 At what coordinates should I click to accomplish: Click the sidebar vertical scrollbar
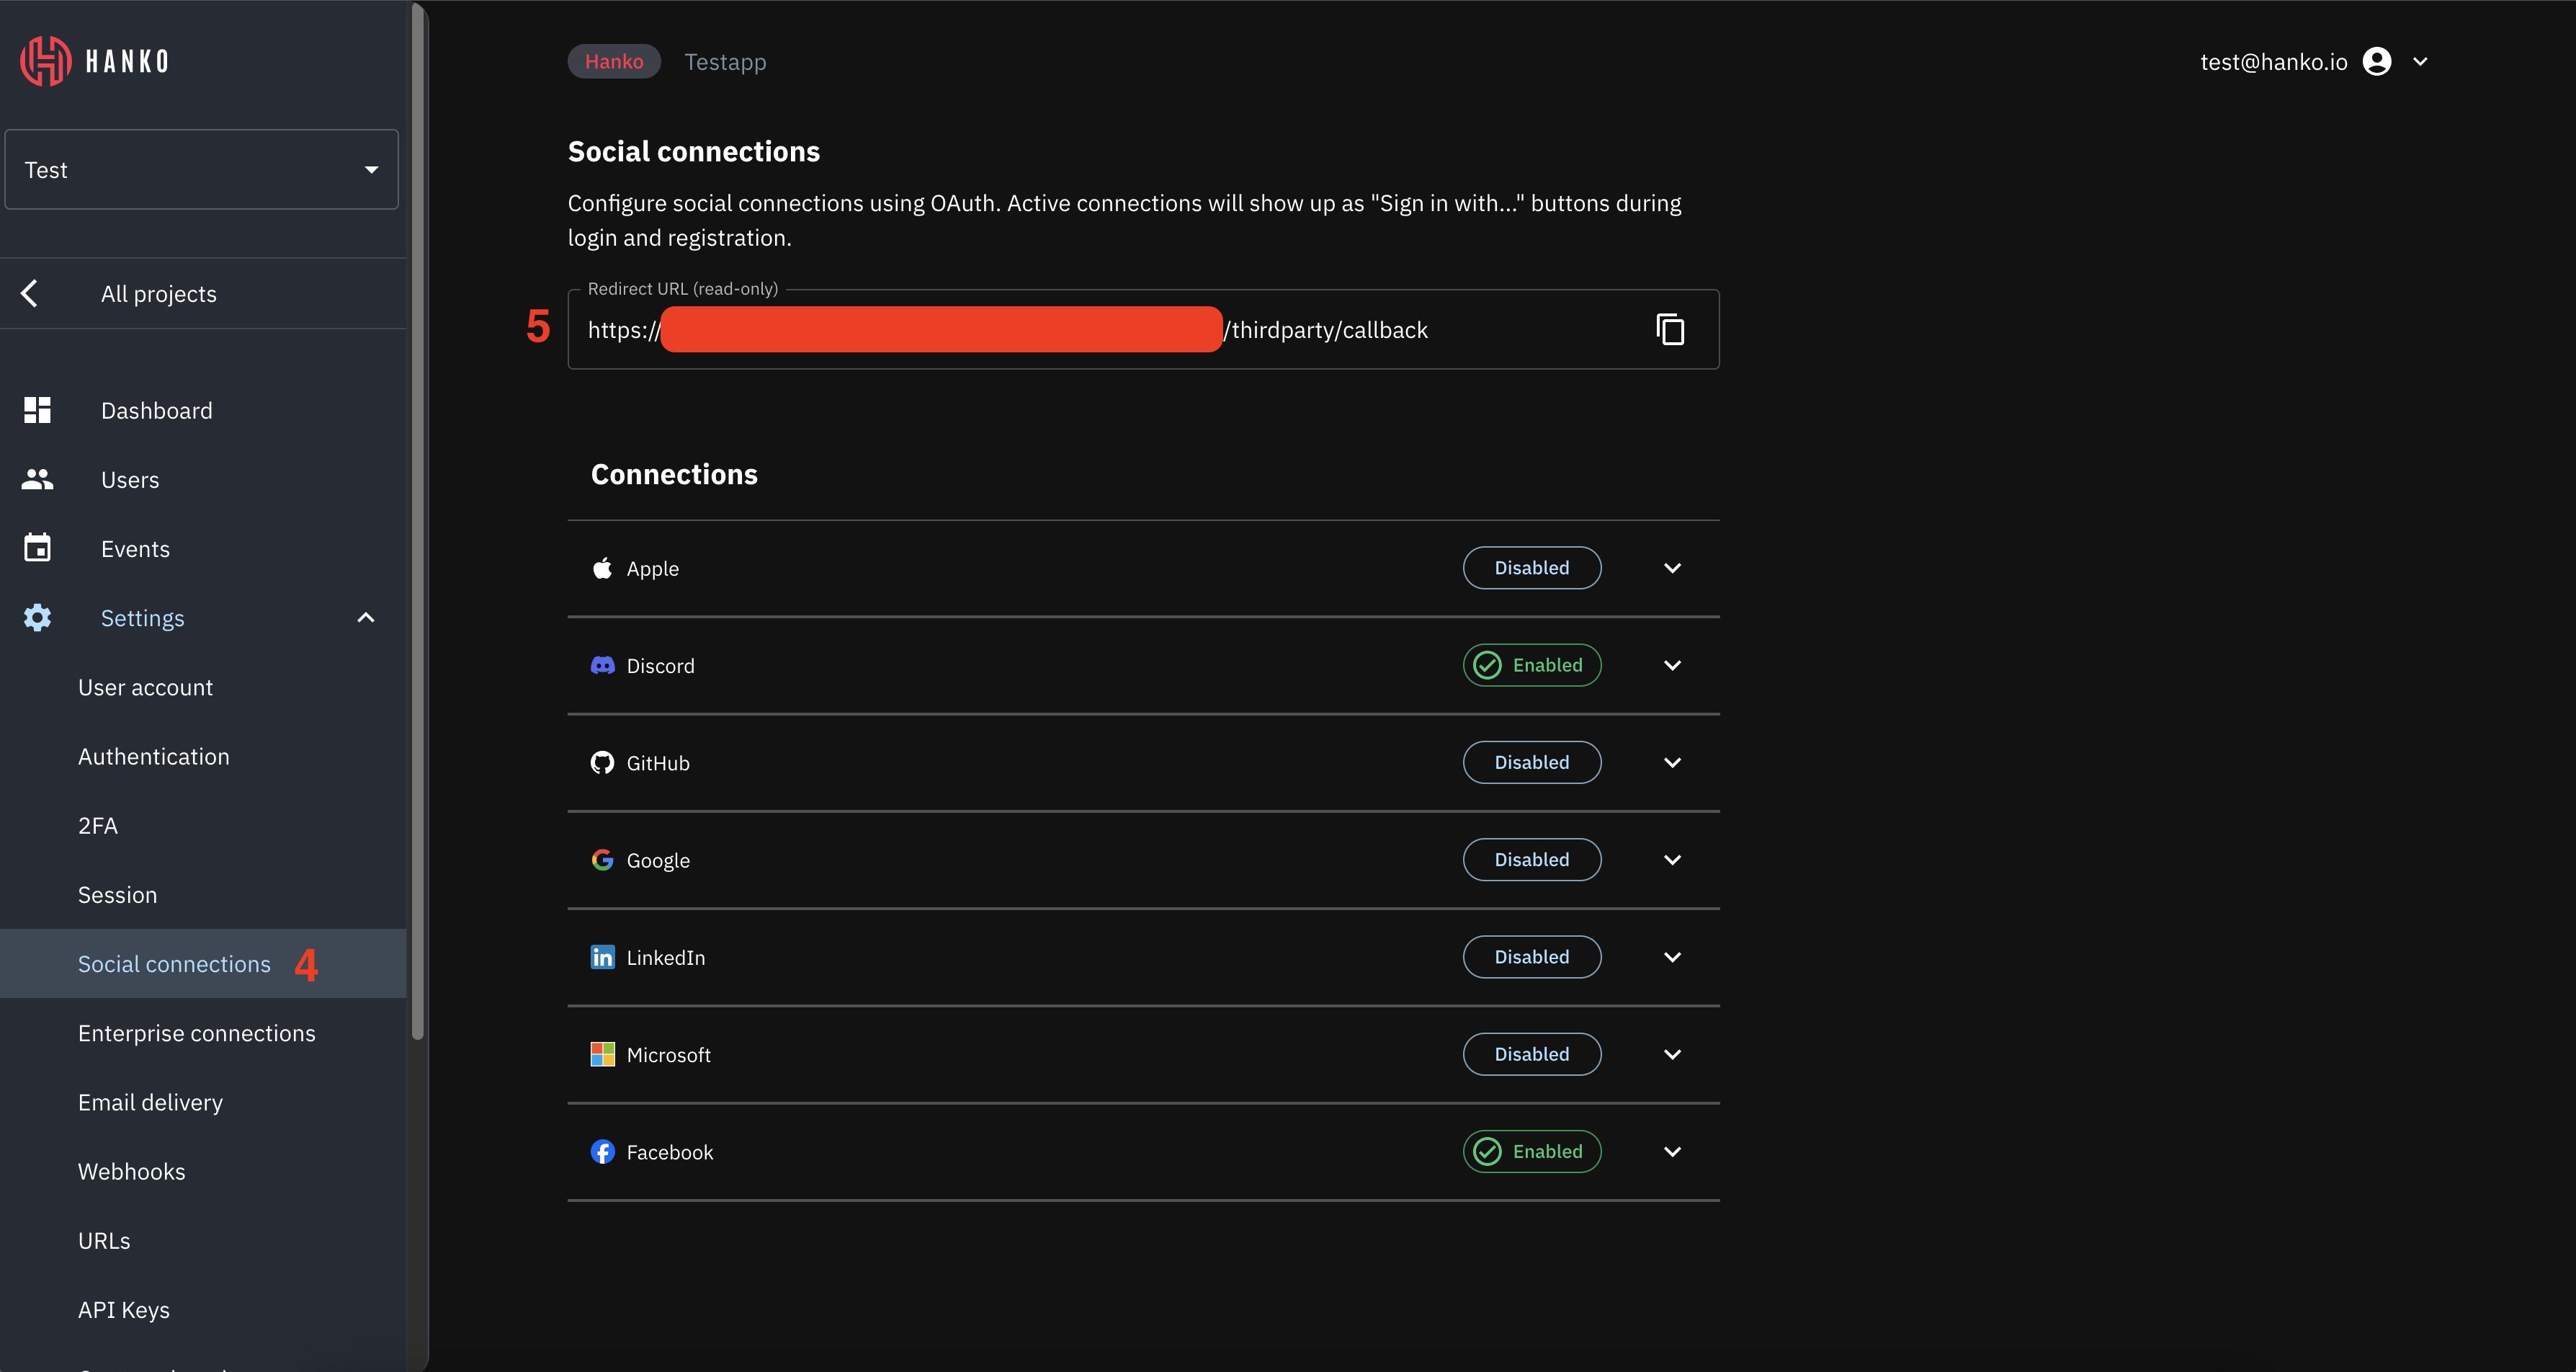[x=418, y=520]
